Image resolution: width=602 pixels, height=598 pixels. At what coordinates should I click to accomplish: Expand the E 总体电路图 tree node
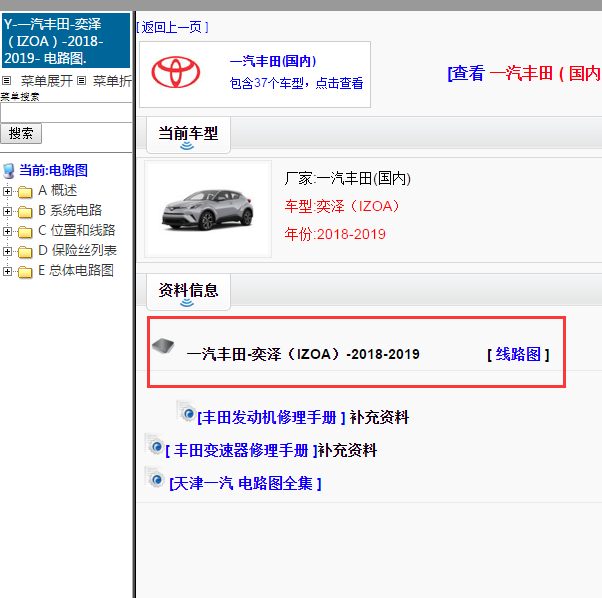[x=7, y=271]
